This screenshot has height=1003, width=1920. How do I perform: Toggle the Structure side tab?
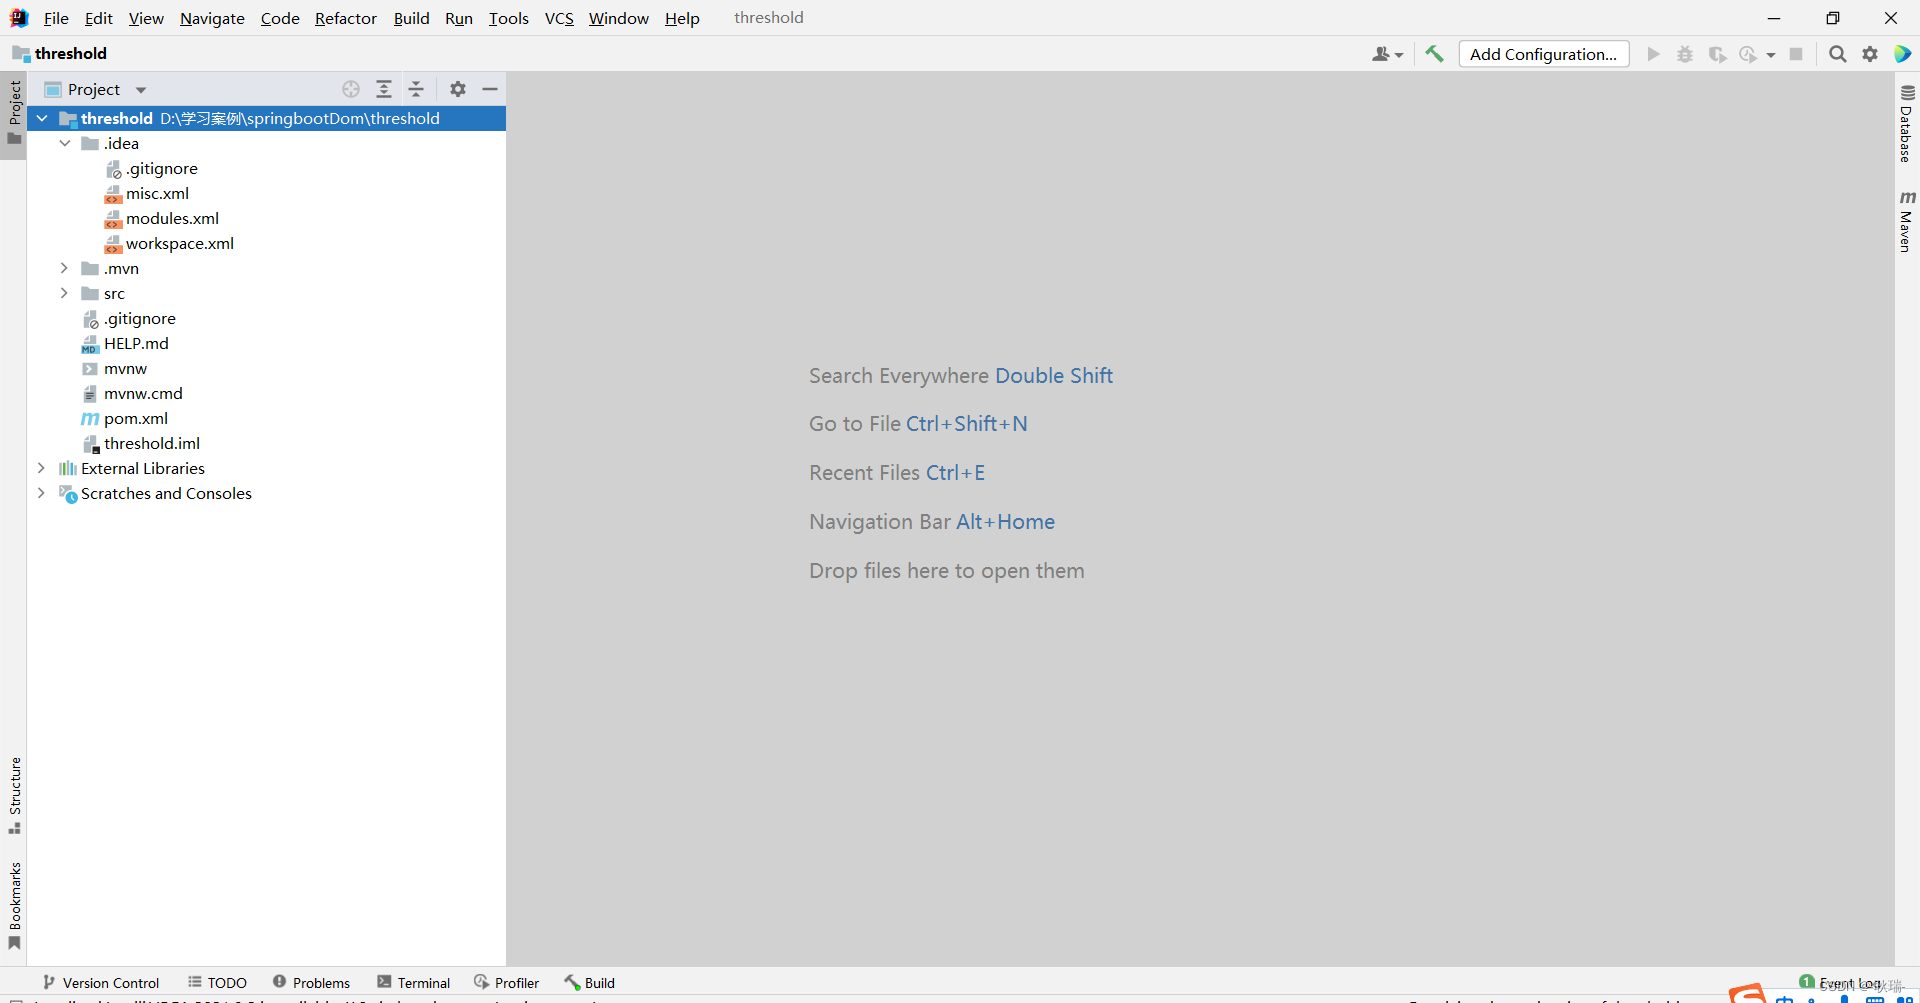tap(14, 796)
